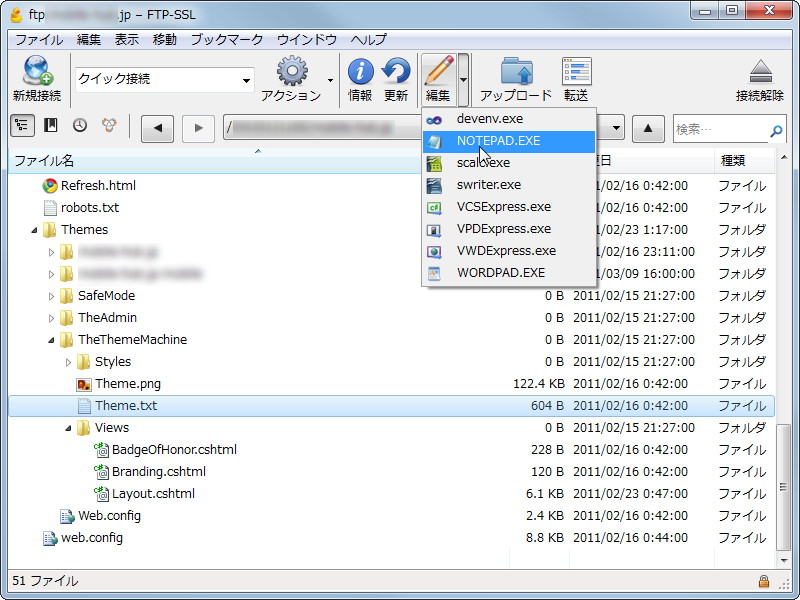800x600 pixels.
Task: Click the 122.4 KB size value
Action: [x=538, y=384]
